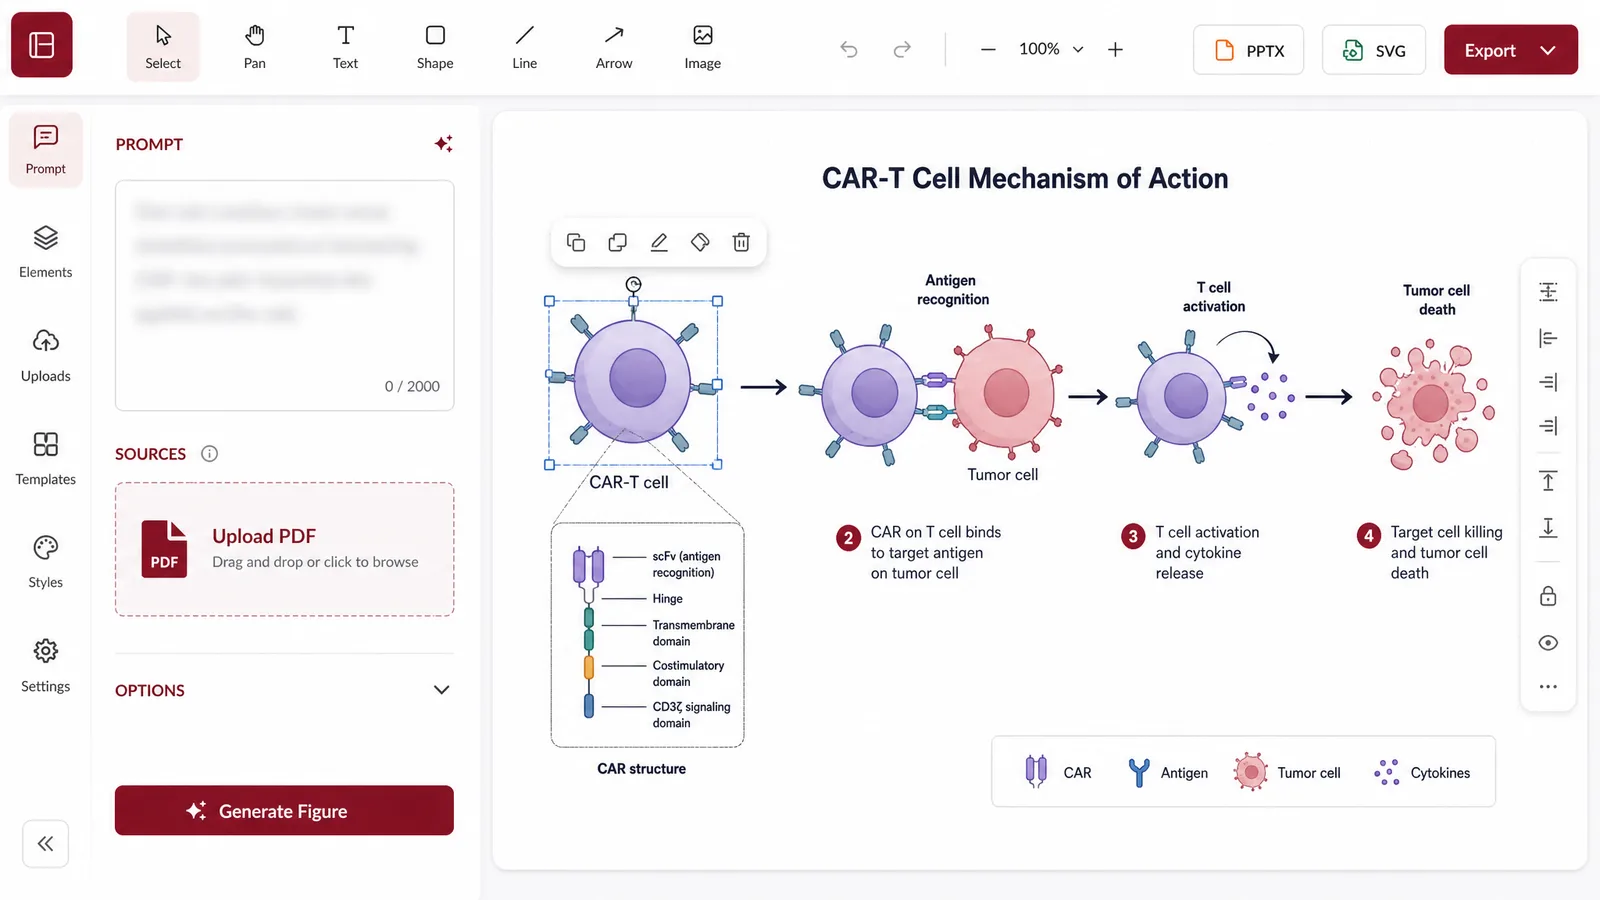Zoom out with the minus icon
The image size is (1600, 900).
(988, 49)
